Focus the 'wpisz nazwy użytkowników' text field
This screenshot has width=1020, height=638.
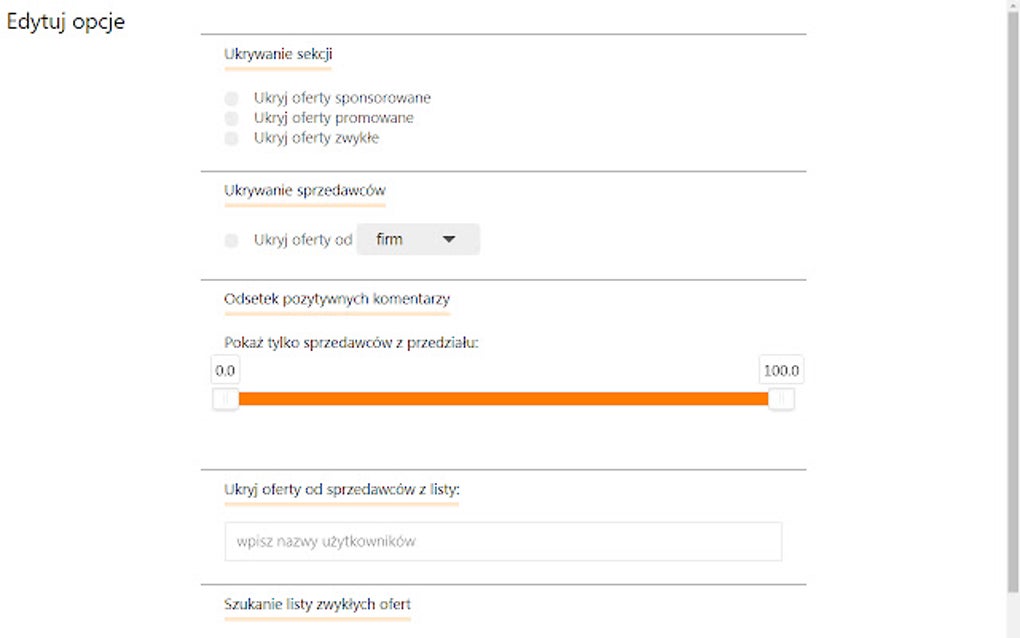pyautogui.click(x=503, y=541)
